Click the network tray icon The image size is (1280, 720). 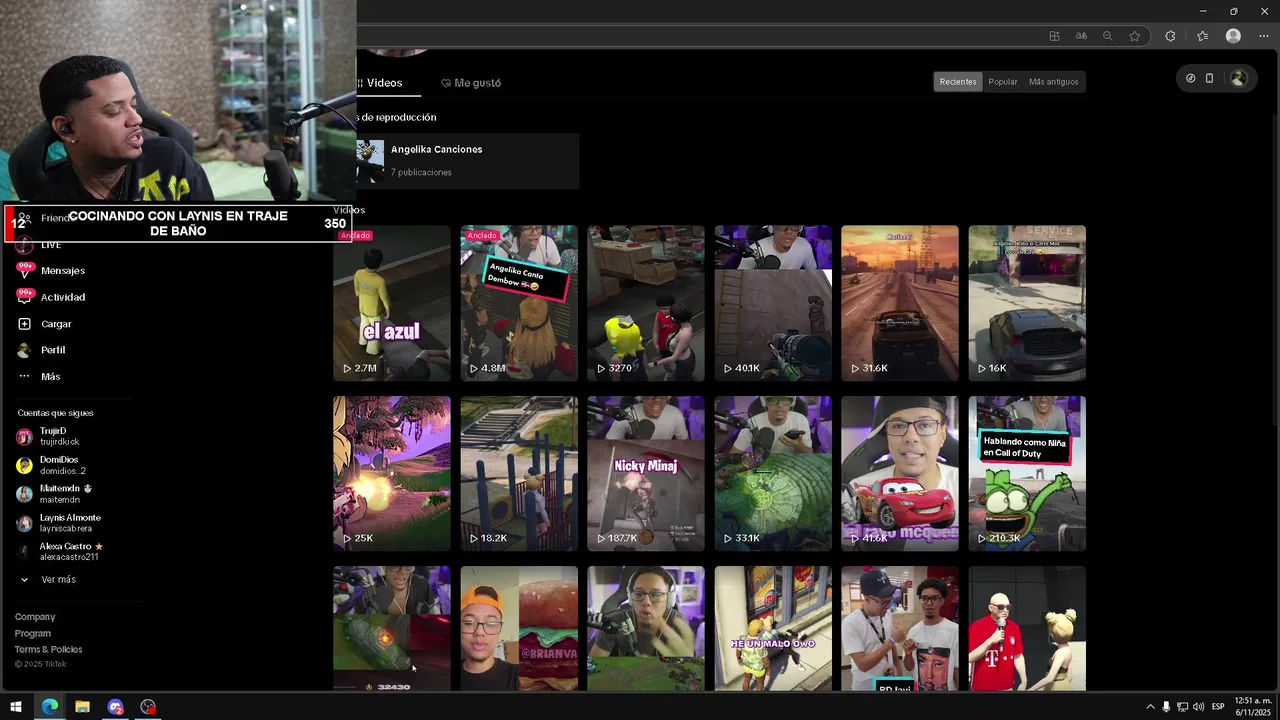tap(1182, 707)
